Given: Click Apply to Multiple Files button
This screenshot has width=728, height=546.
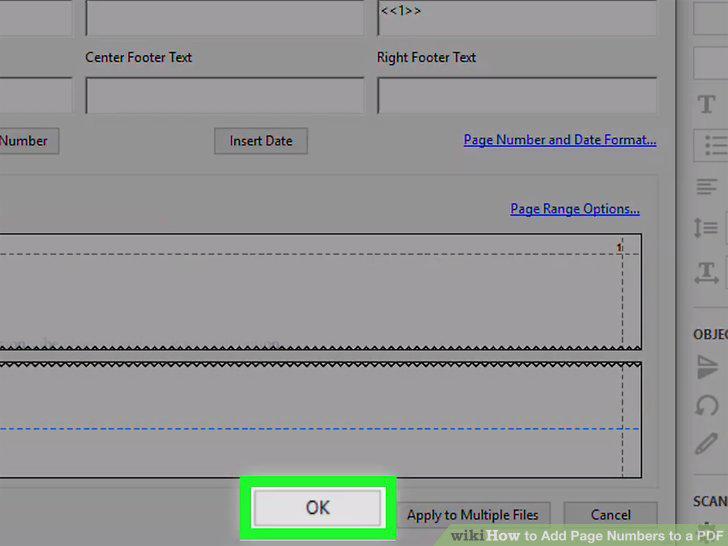Looking at the screenshot, I should coord(473,515).
